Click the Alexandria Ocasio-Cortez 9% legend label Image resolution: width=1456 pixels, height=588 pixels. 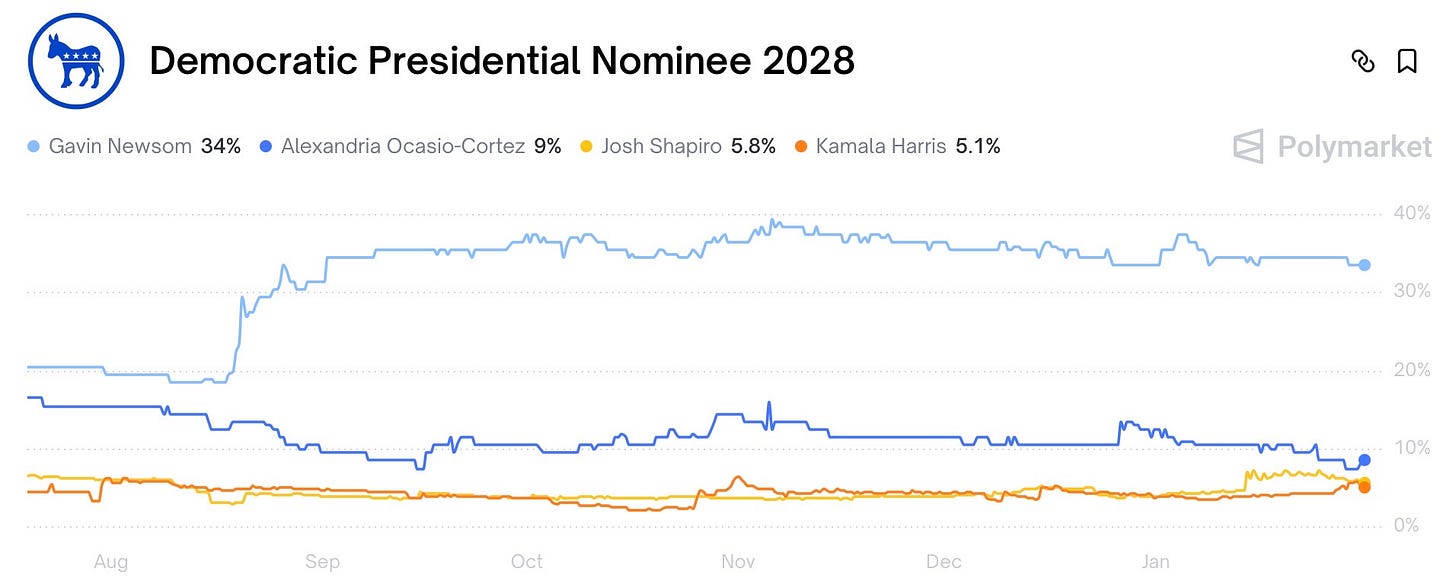(421, 147)
